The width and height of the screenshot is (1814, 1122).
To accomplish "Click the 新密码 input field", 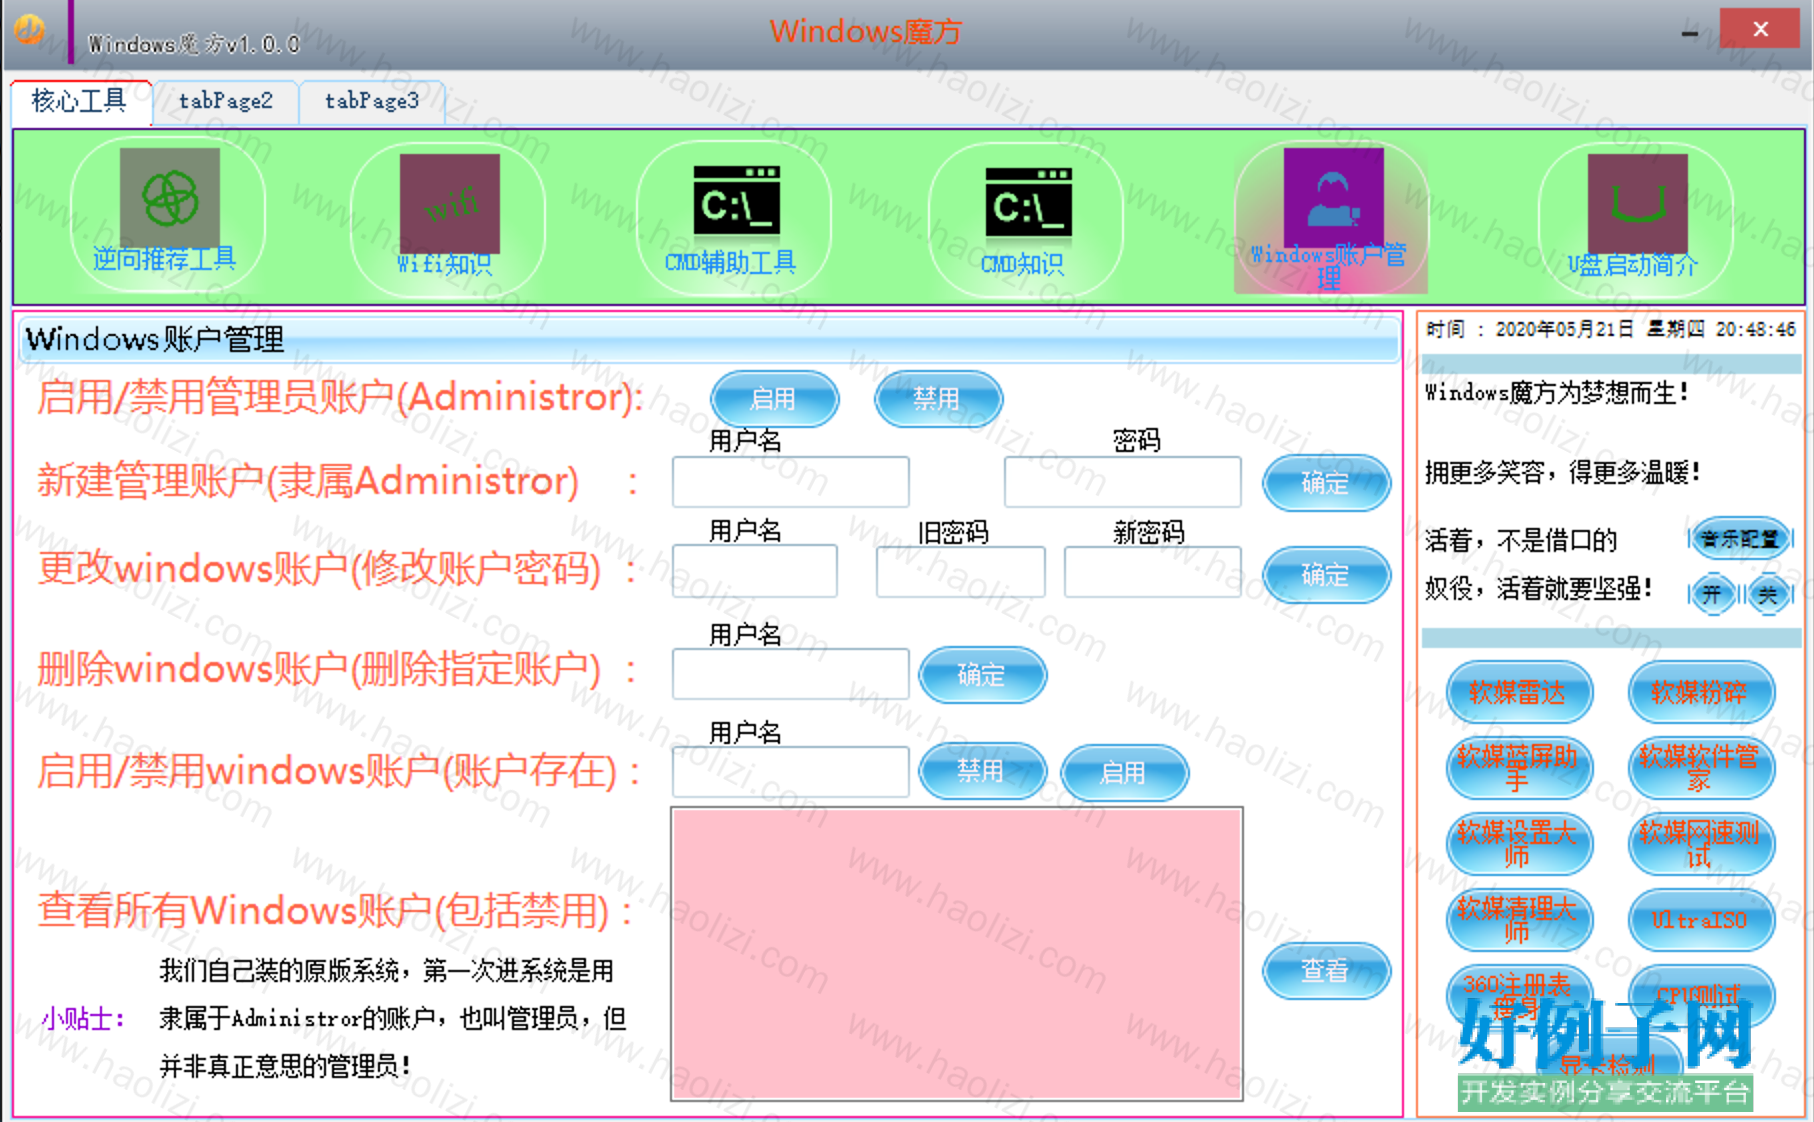I will [1153, 571].
